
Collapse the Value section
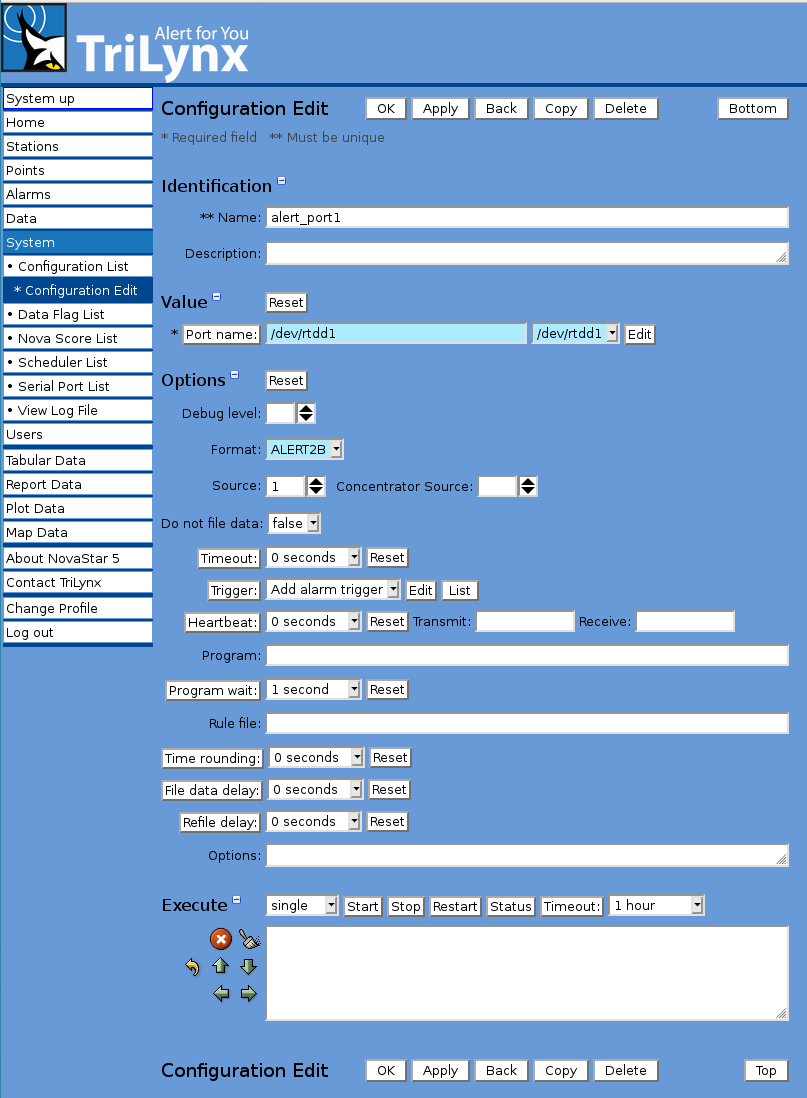[x=216, y=296]
